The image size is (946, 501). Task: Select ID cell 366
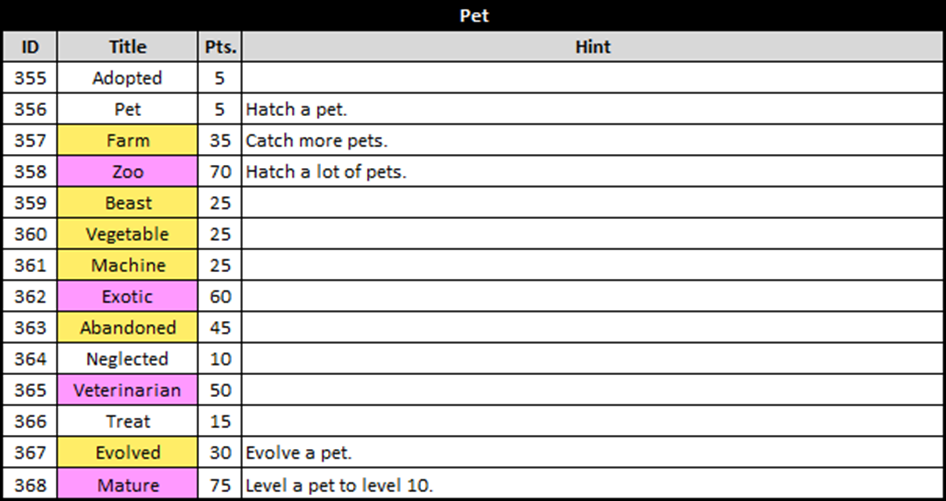(30, 421)
